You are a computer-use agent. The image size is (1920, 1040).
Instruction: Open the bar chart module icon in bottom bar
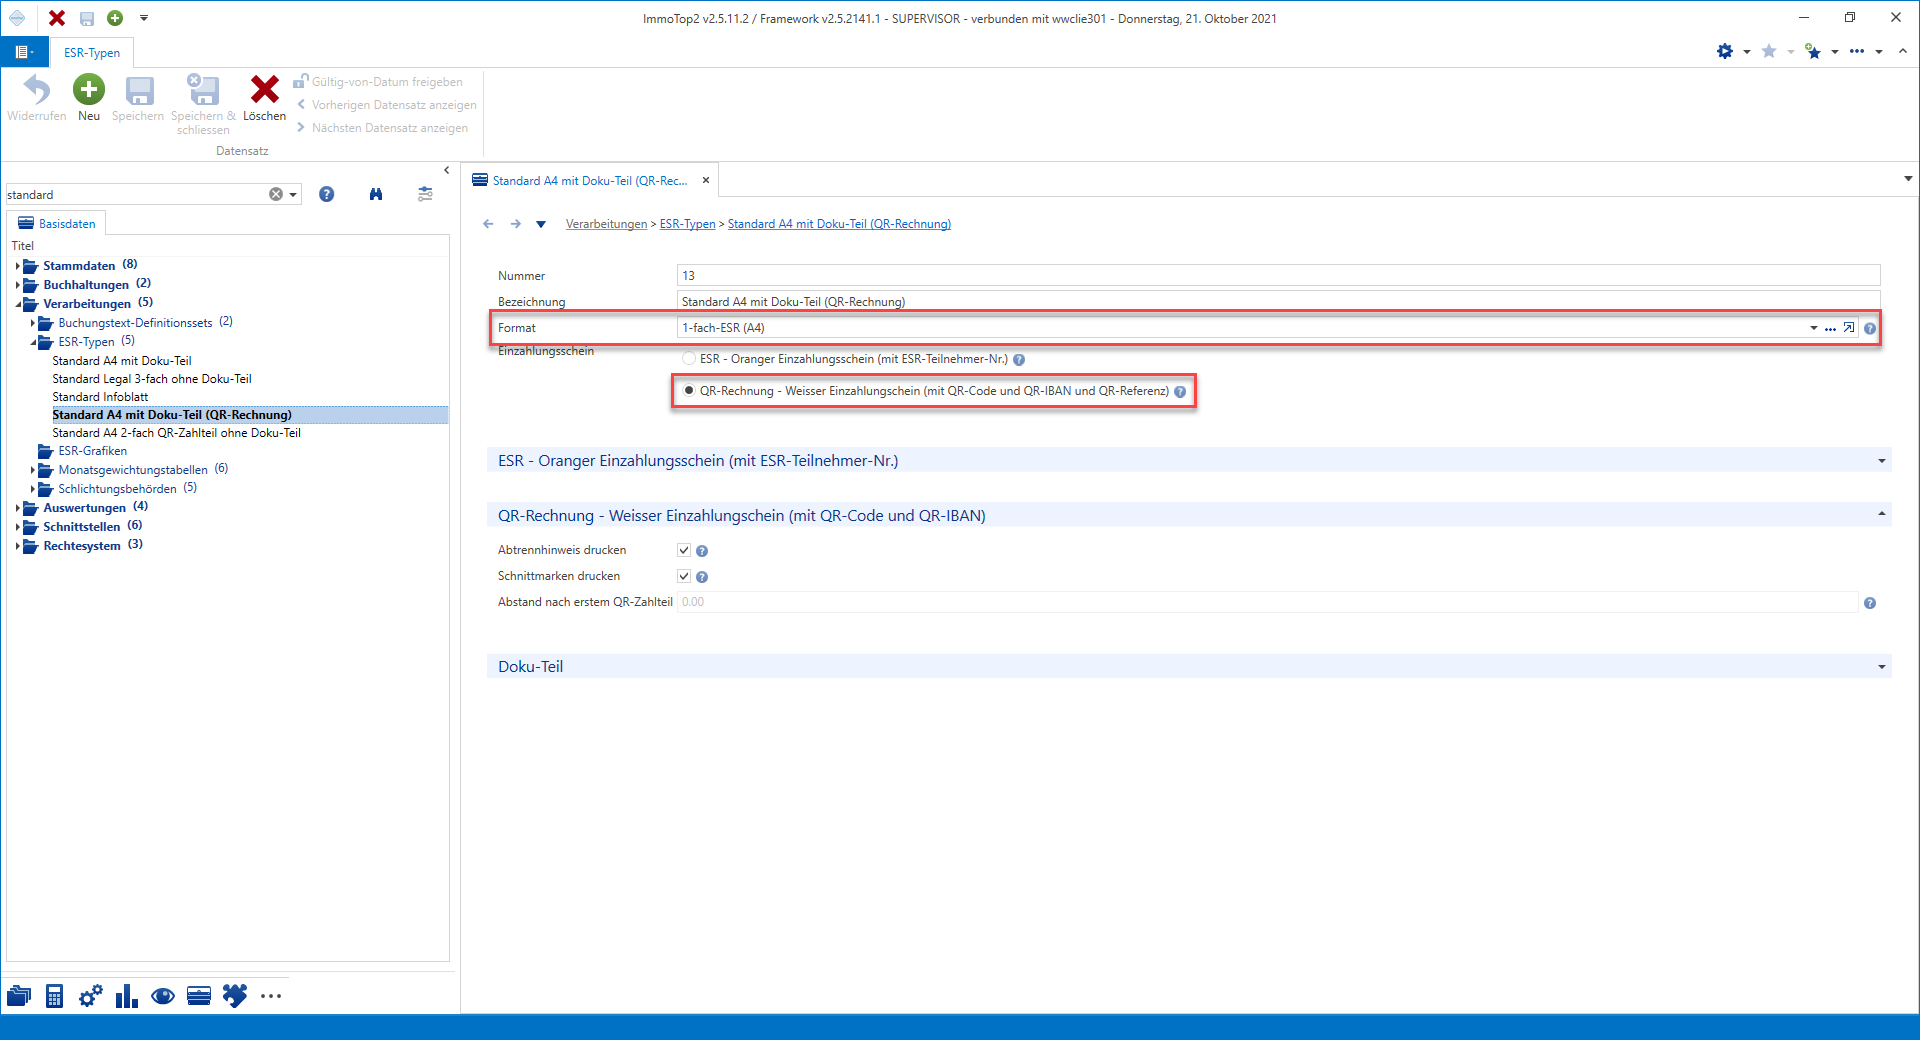coord(126,996)
